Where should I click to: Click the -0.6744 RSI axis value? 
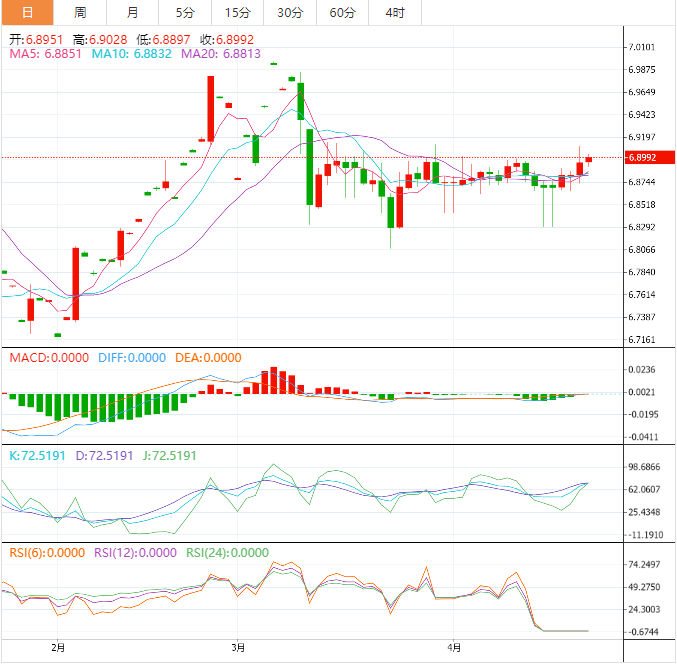[643, 632]
